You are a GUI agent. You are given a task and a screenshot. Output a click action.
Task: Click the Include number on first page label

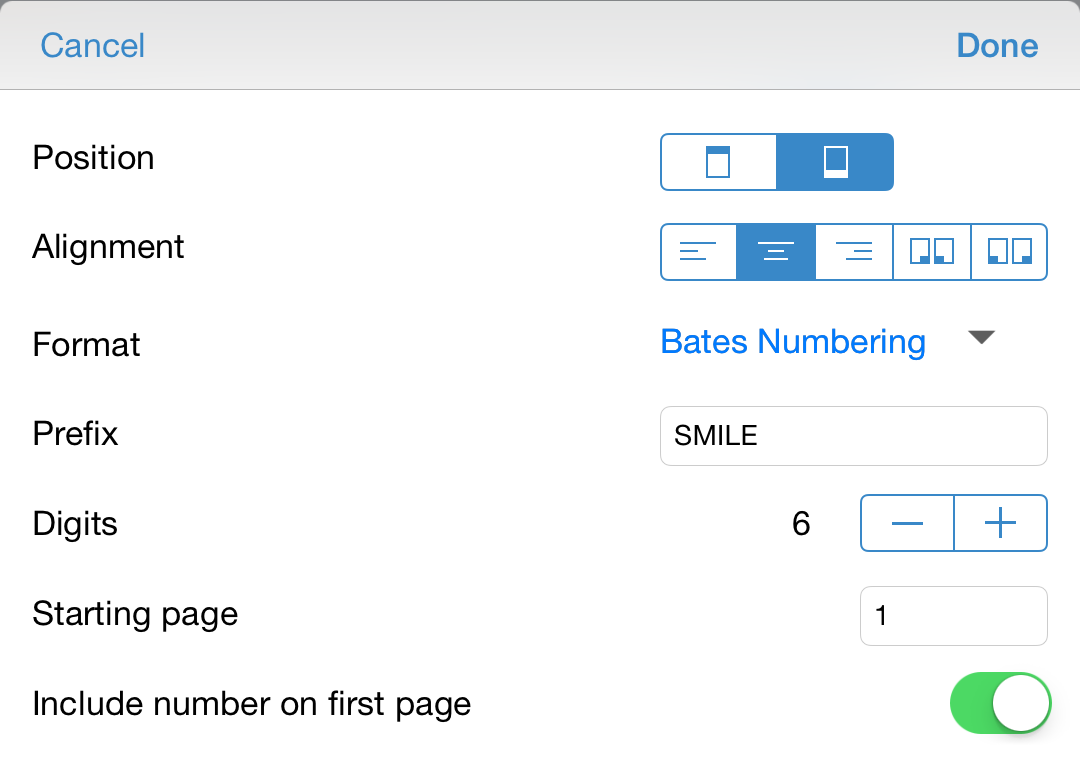(x=251, y=704)
